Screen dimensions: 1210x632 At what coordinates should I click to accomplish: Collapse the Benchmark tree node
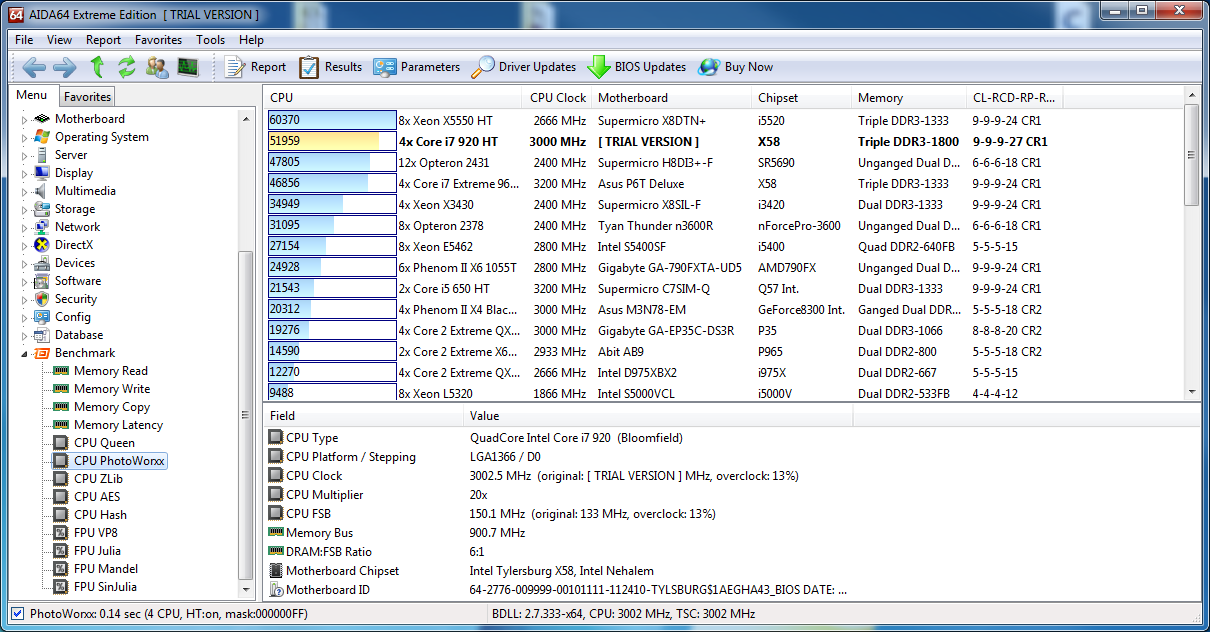tap(24, 353)
